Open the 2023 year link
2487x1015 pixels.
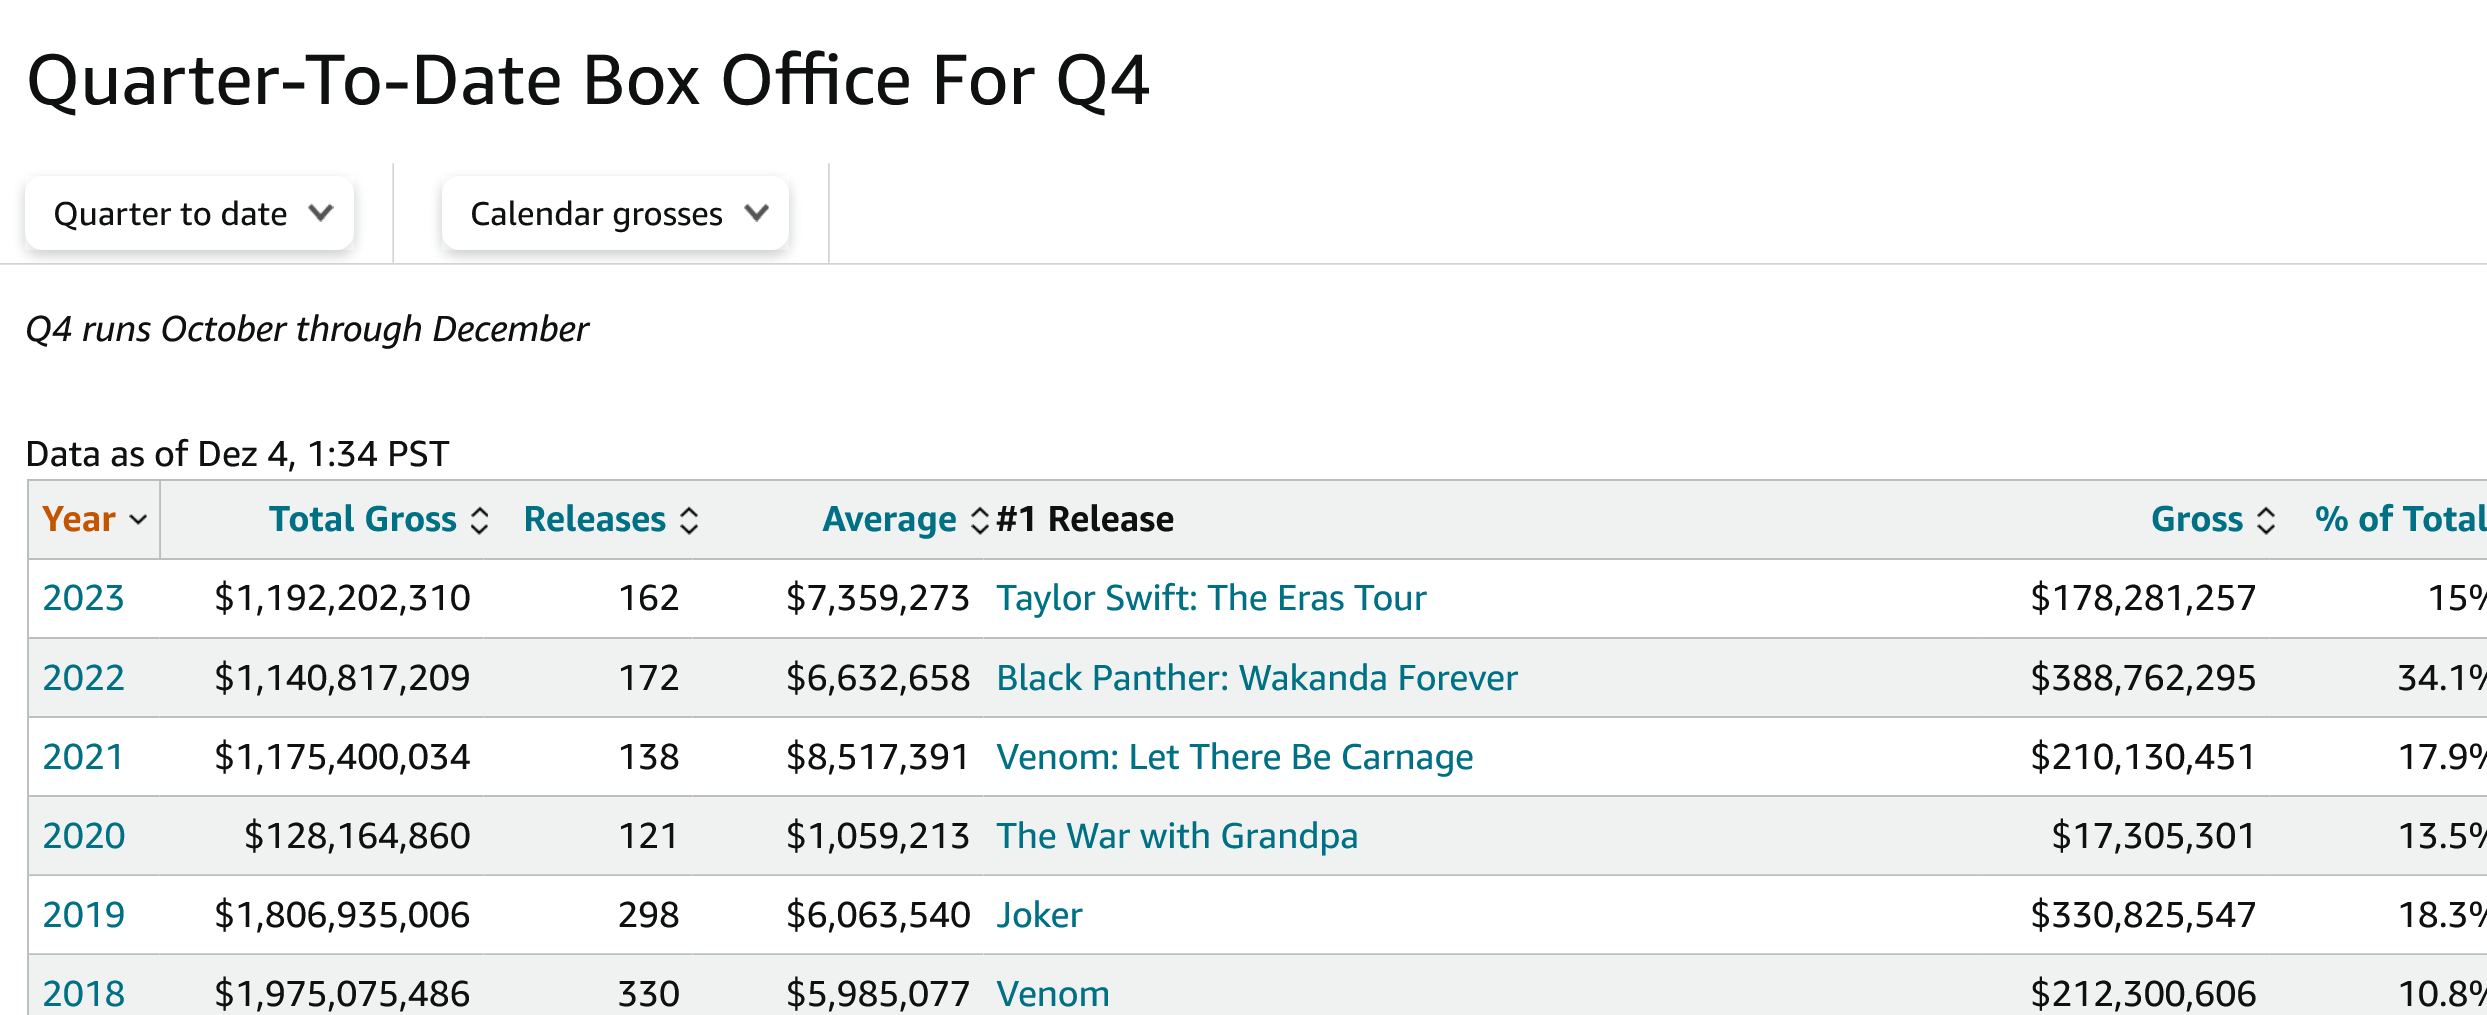[x=83, y=598]
